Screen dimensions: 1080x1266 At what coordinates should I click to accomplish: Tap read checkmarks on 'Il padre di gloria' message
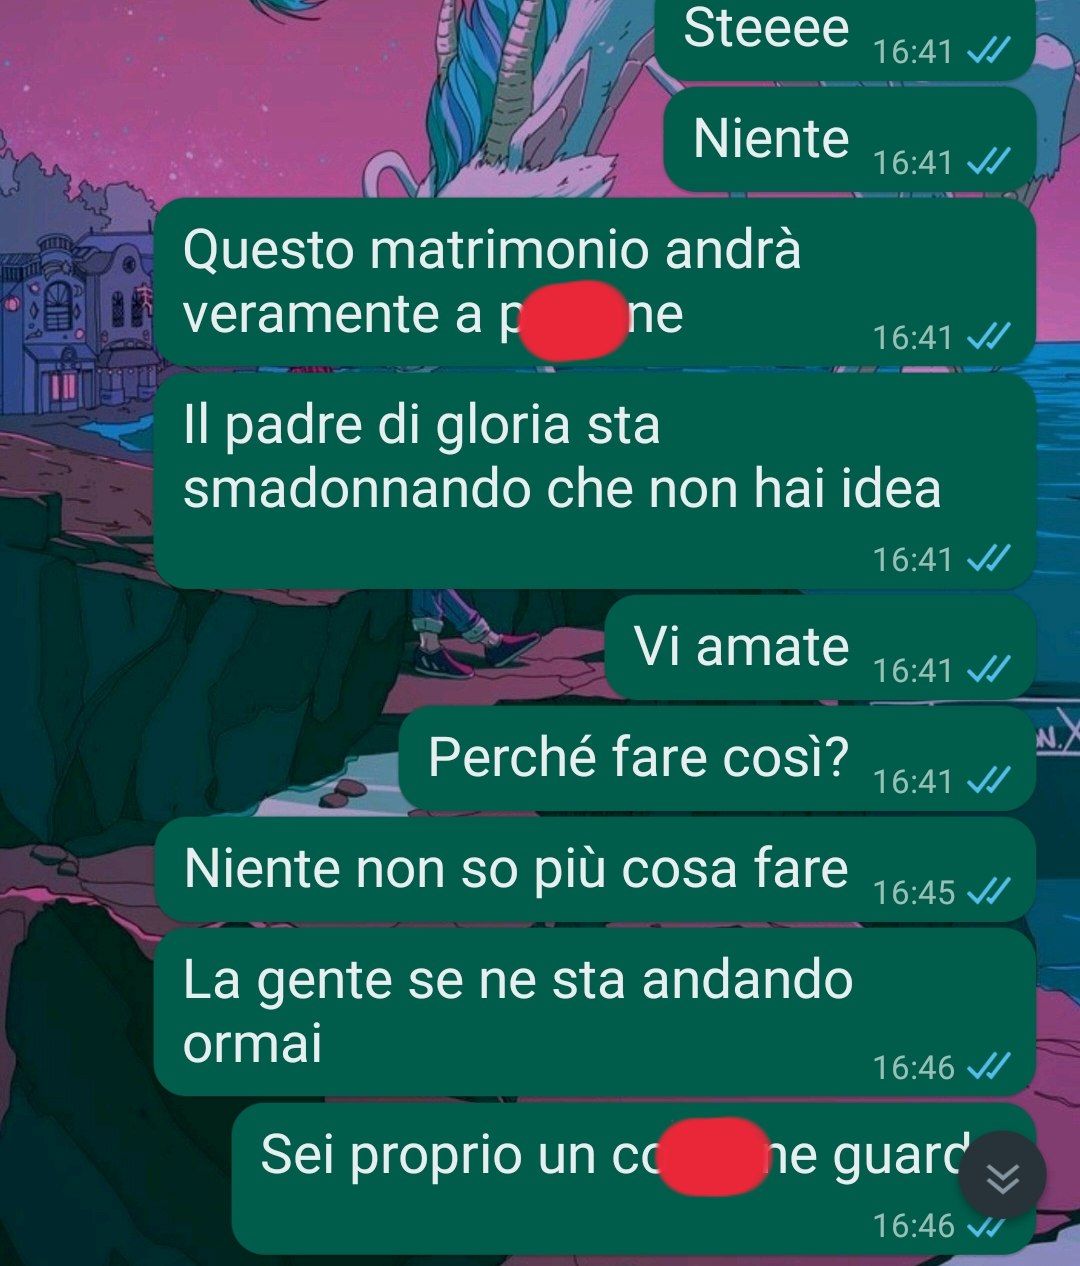[988, 559]
